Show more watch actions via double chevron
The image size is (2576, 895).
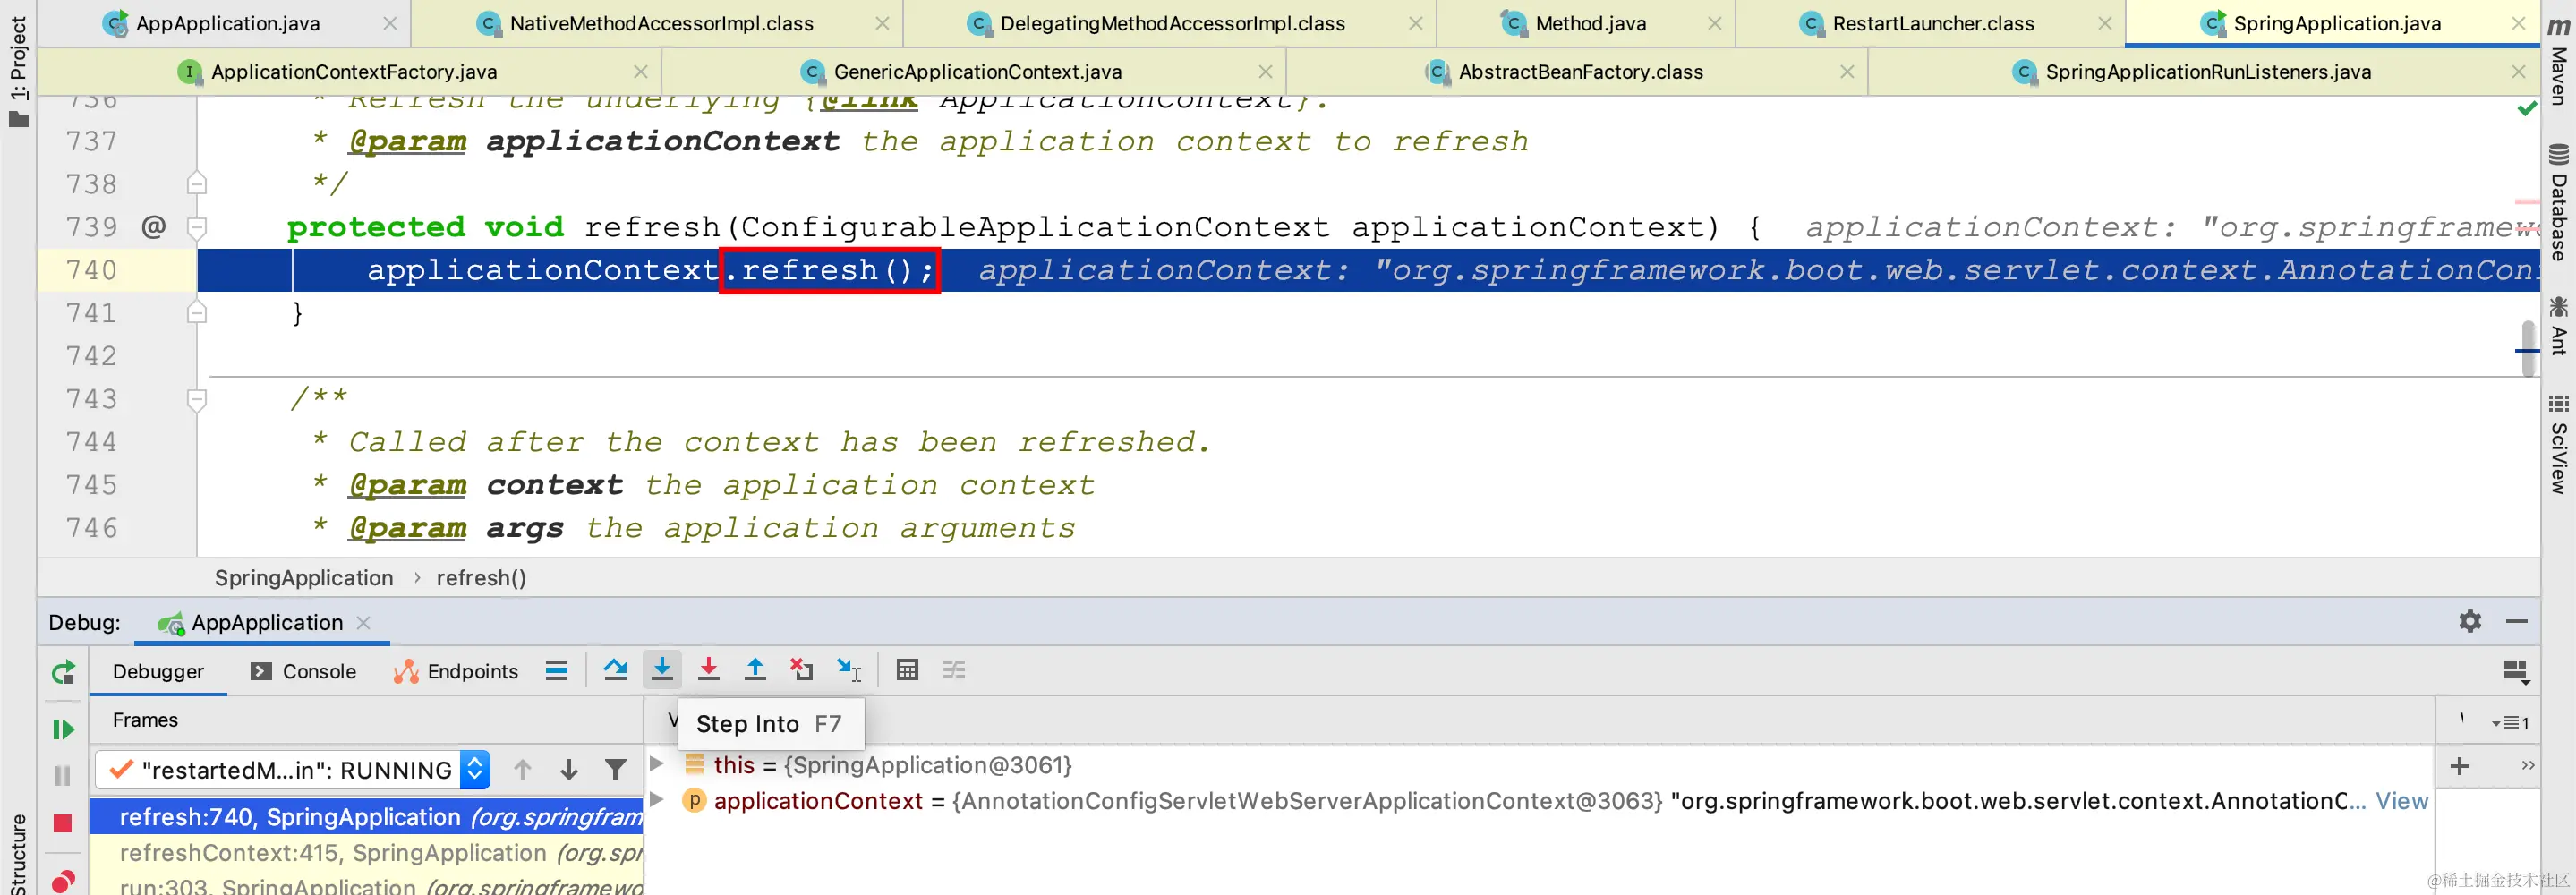pyautogui.click(x=2528, y=765)
